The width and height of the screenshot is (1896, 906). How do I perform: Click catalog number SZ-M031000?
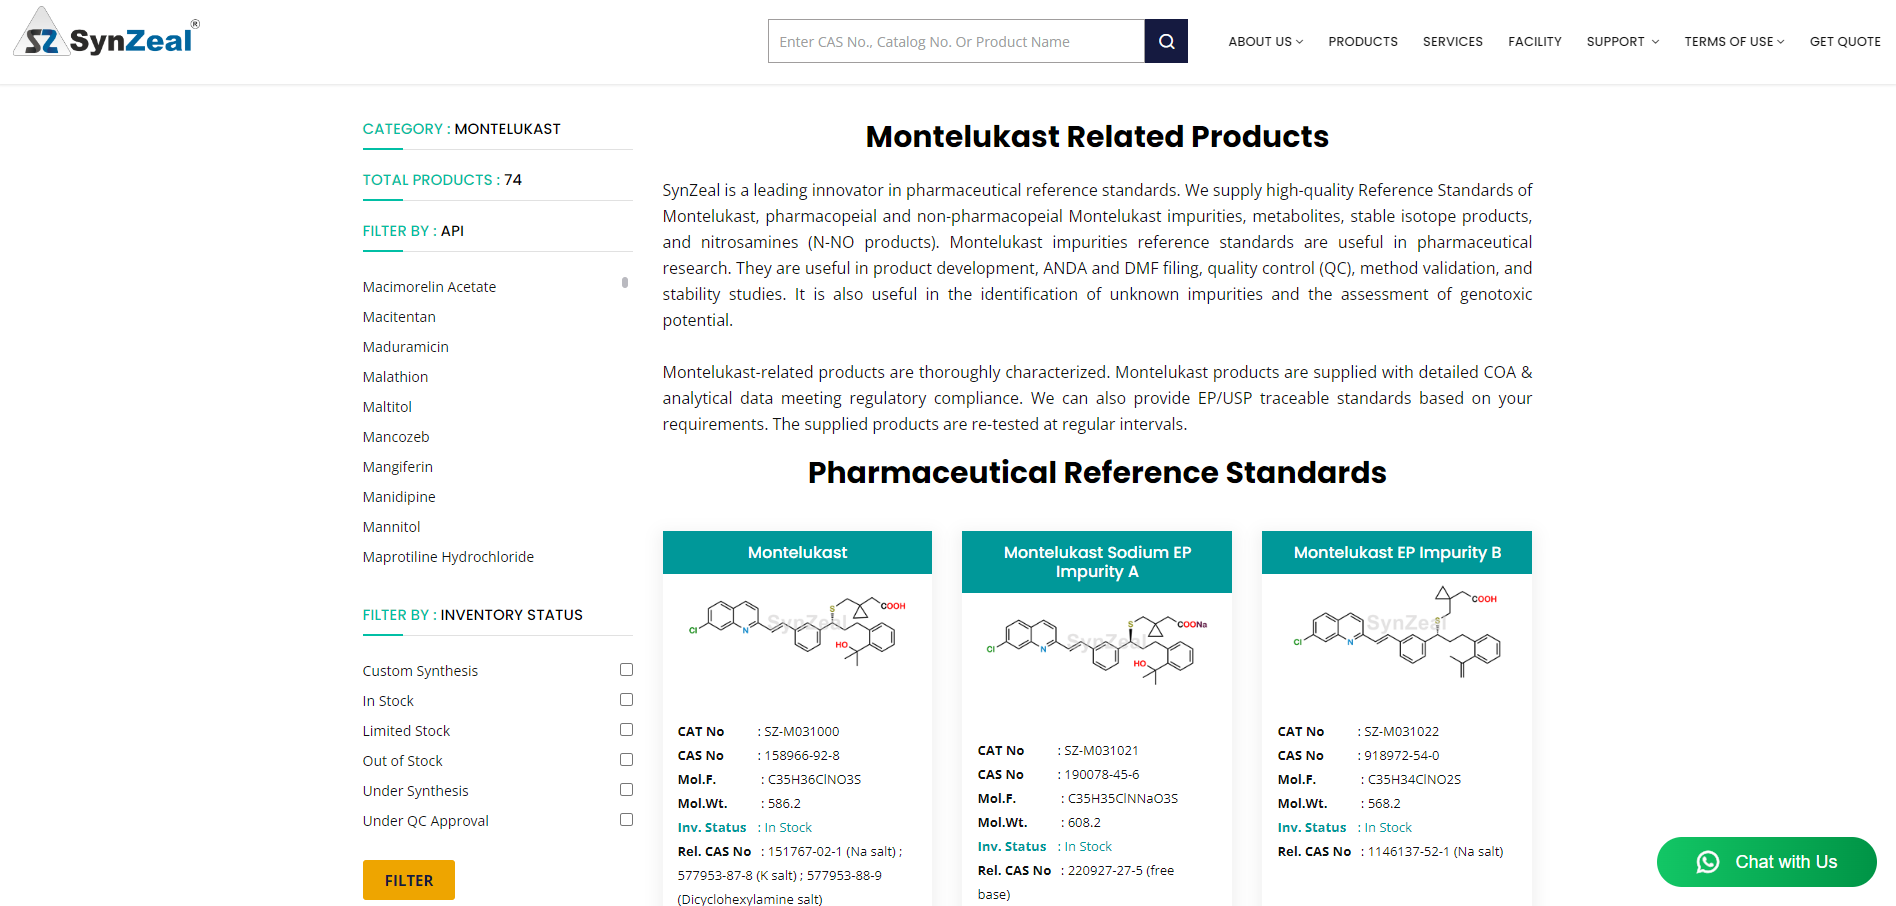(802, 732)
